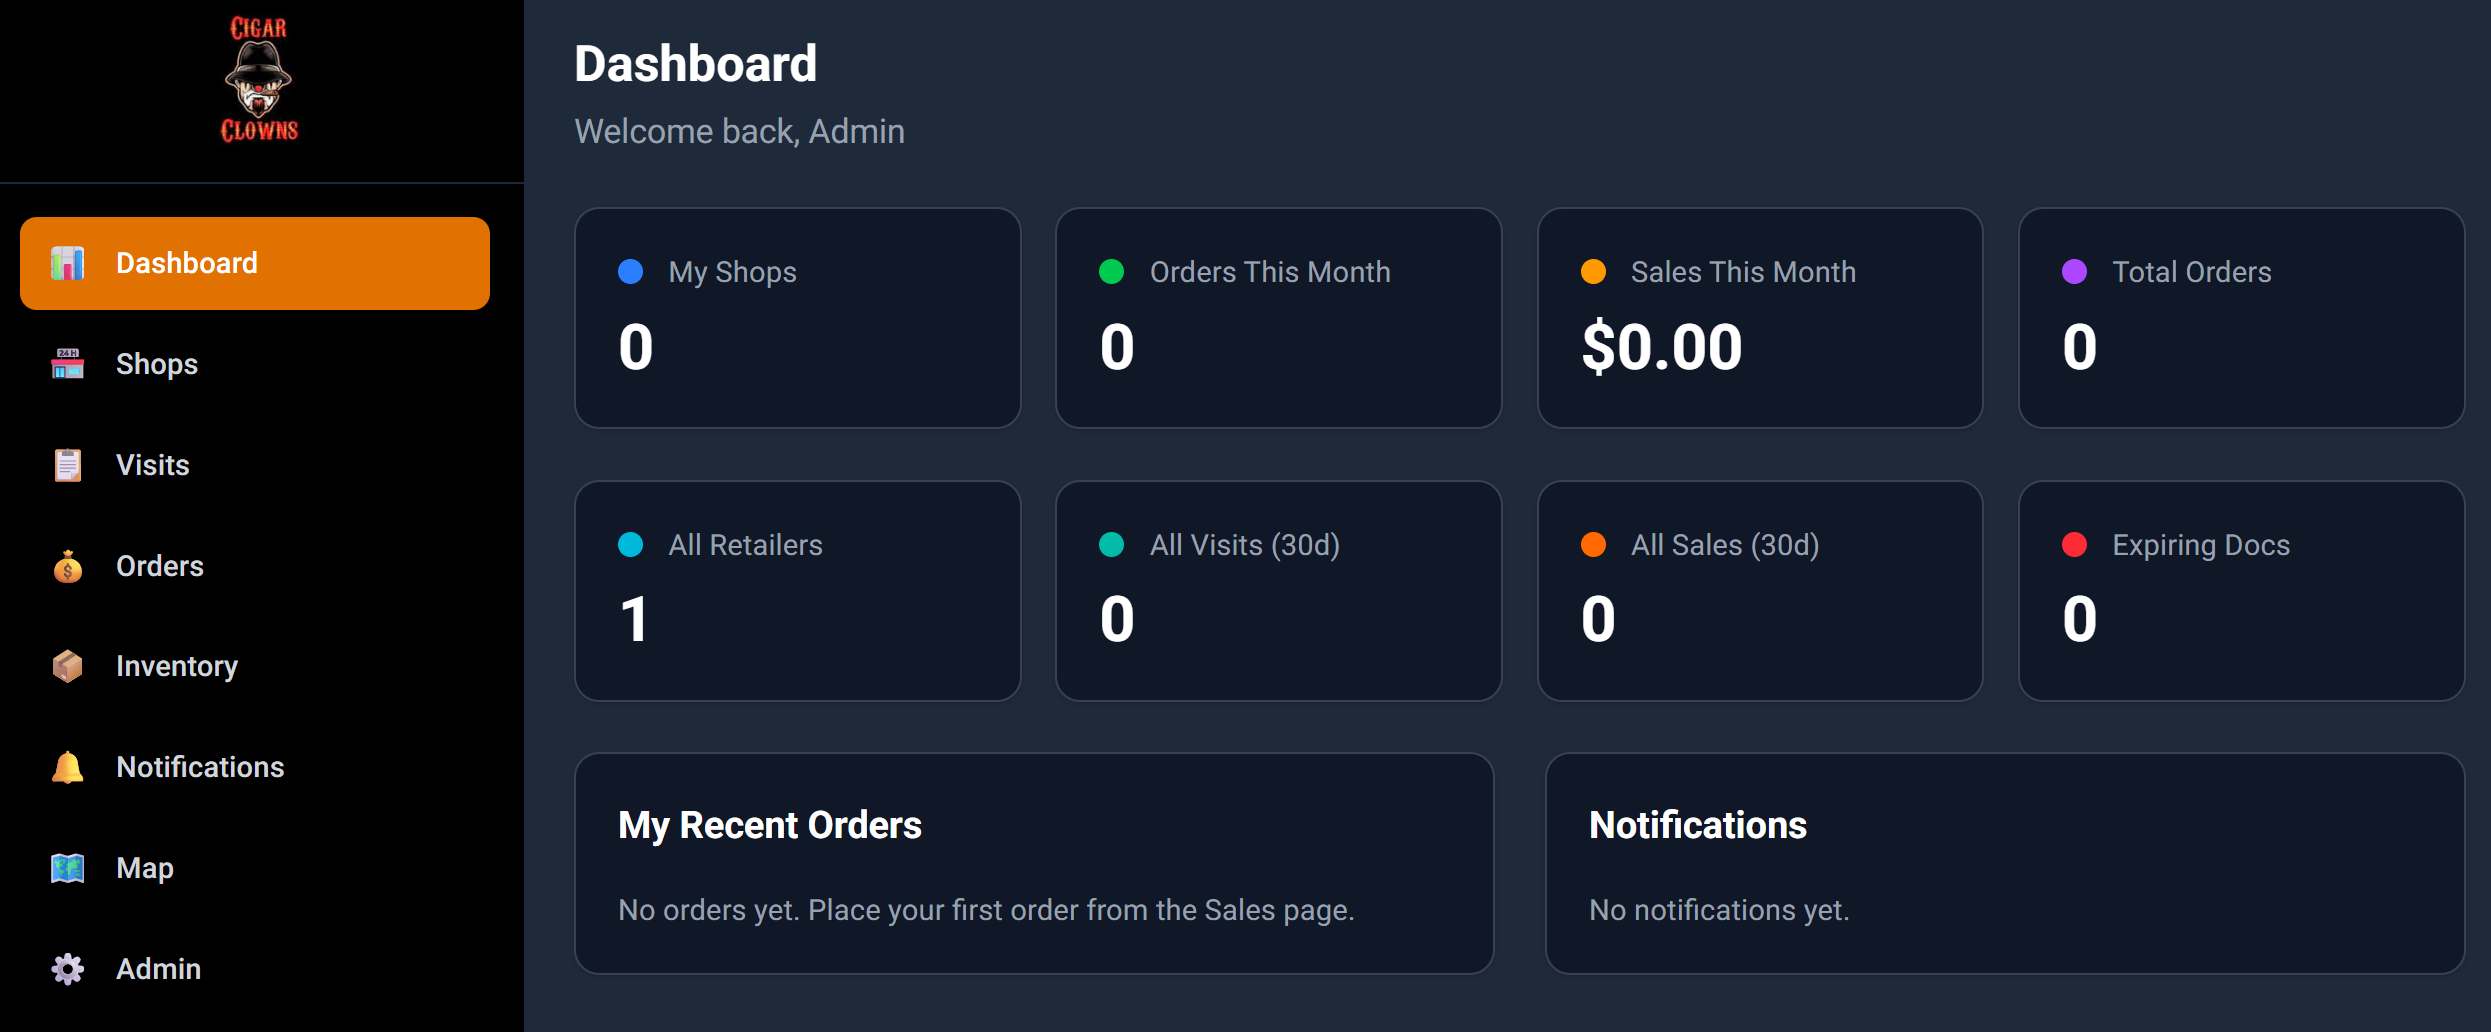The height and width of the screenshot is (1032, 2491).
Task: Open the Orders sidebar label
Action: (x=160, y=566)
